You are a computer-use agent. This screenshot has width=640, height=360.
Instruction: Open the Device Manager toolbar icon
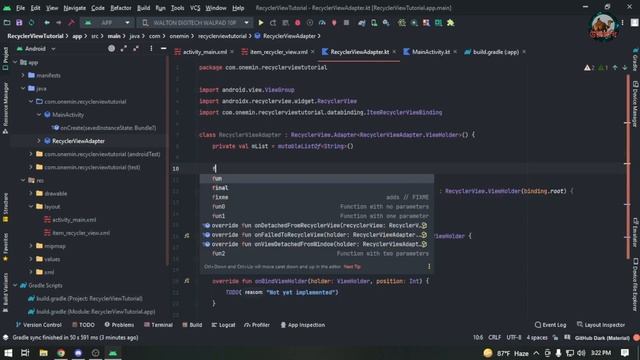pyautogui.click(x=374, y=23)
